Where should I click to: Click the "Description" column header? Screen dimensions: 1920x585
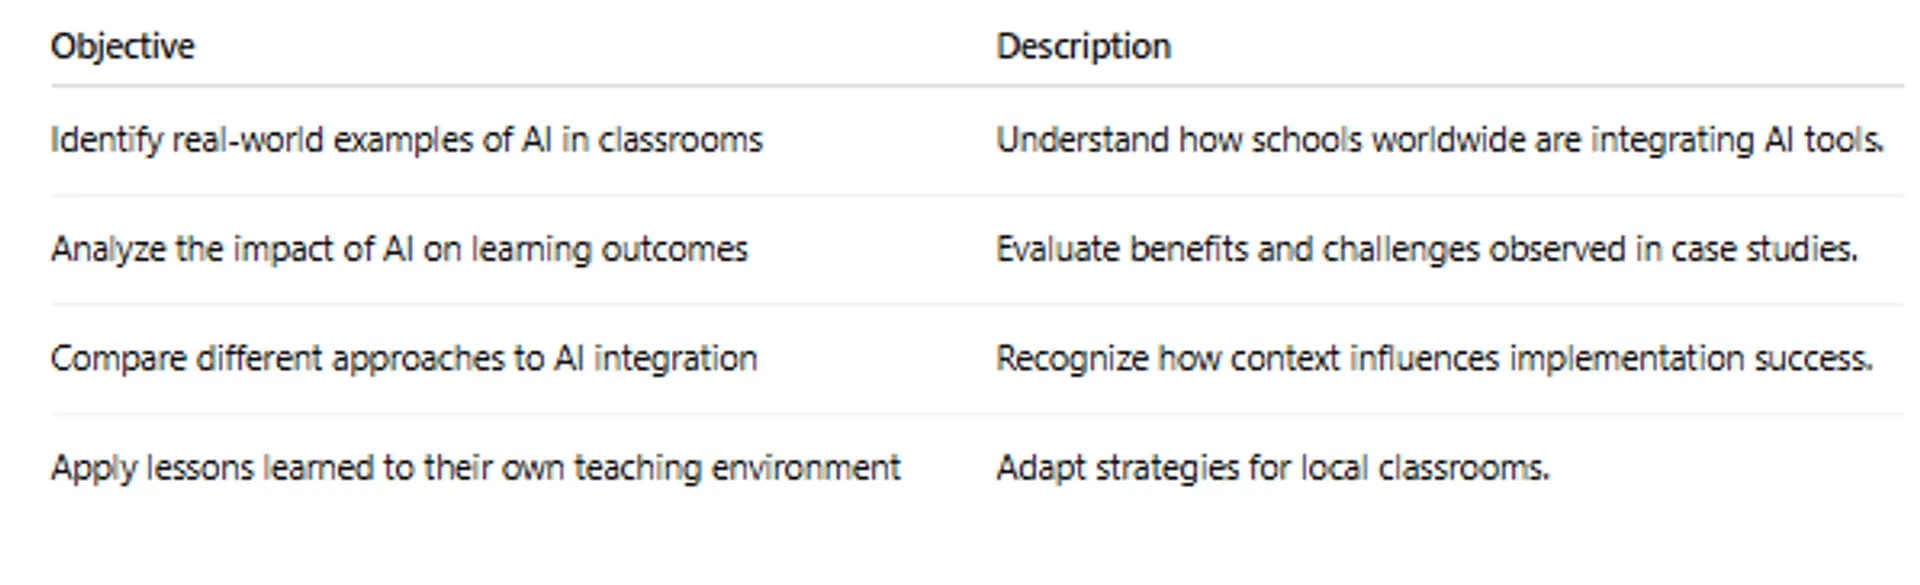tap(1083, 46)
